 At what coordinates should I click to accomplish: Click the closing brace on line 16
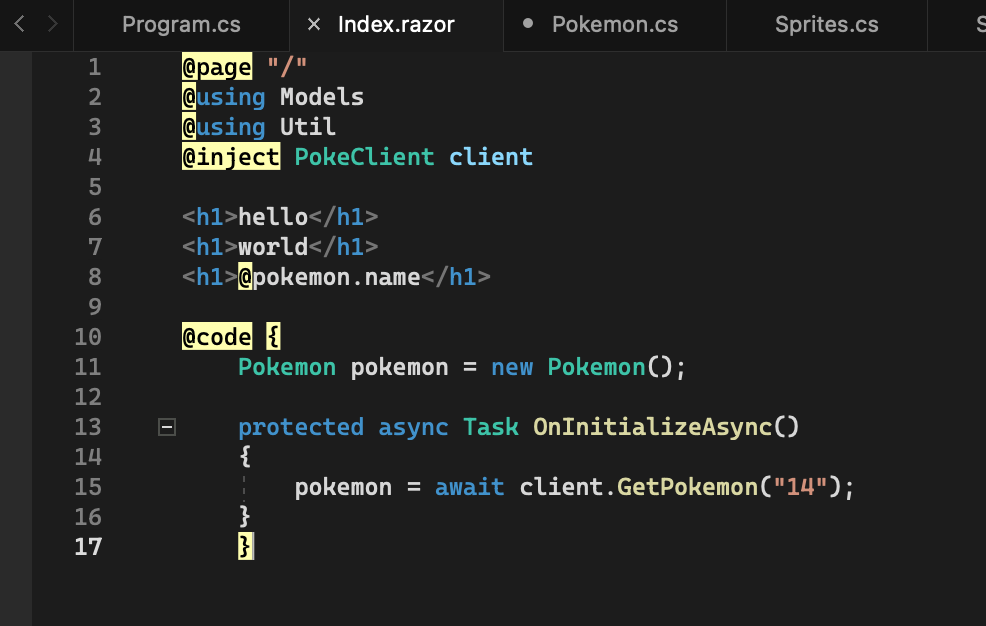pos(245,517)
